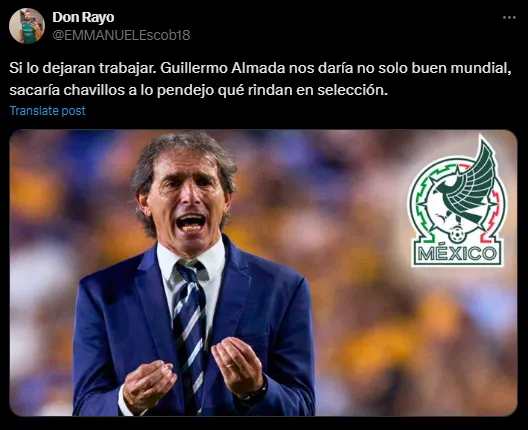Click the post text starting Si lo dejaran
This screenshot has height=430, width=528.
(x=260, y=79)
